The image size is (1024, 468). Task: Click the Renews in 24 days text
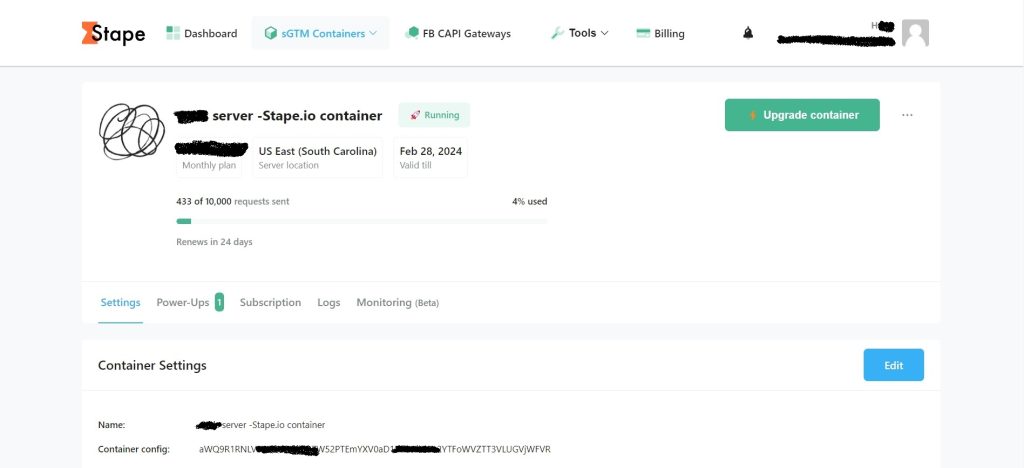(x=214, y=242)
